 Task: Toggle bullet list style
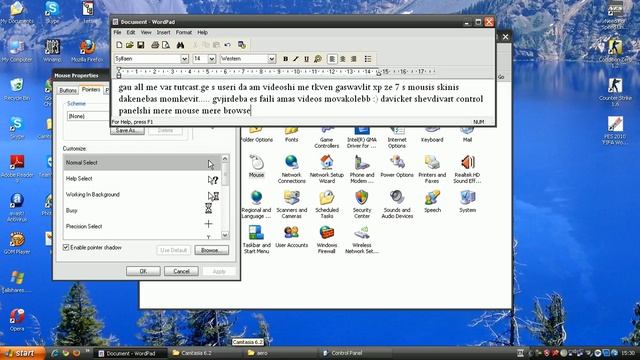[368, 59]
